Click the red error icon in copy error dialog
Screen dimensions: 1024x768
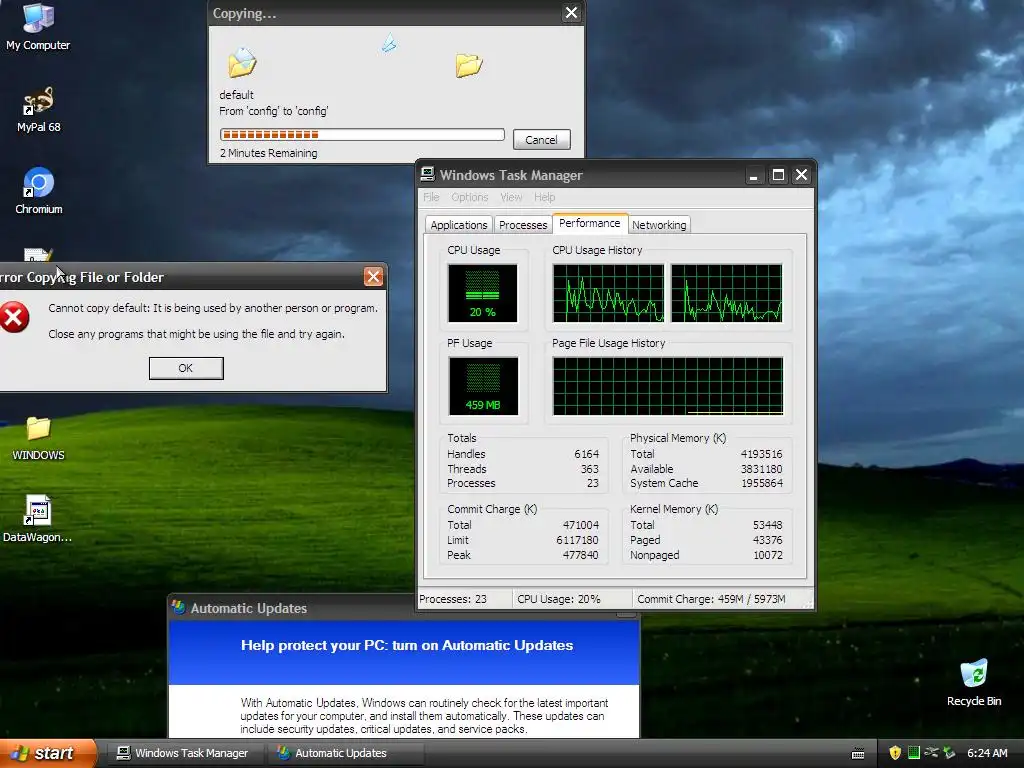point(14,317)
